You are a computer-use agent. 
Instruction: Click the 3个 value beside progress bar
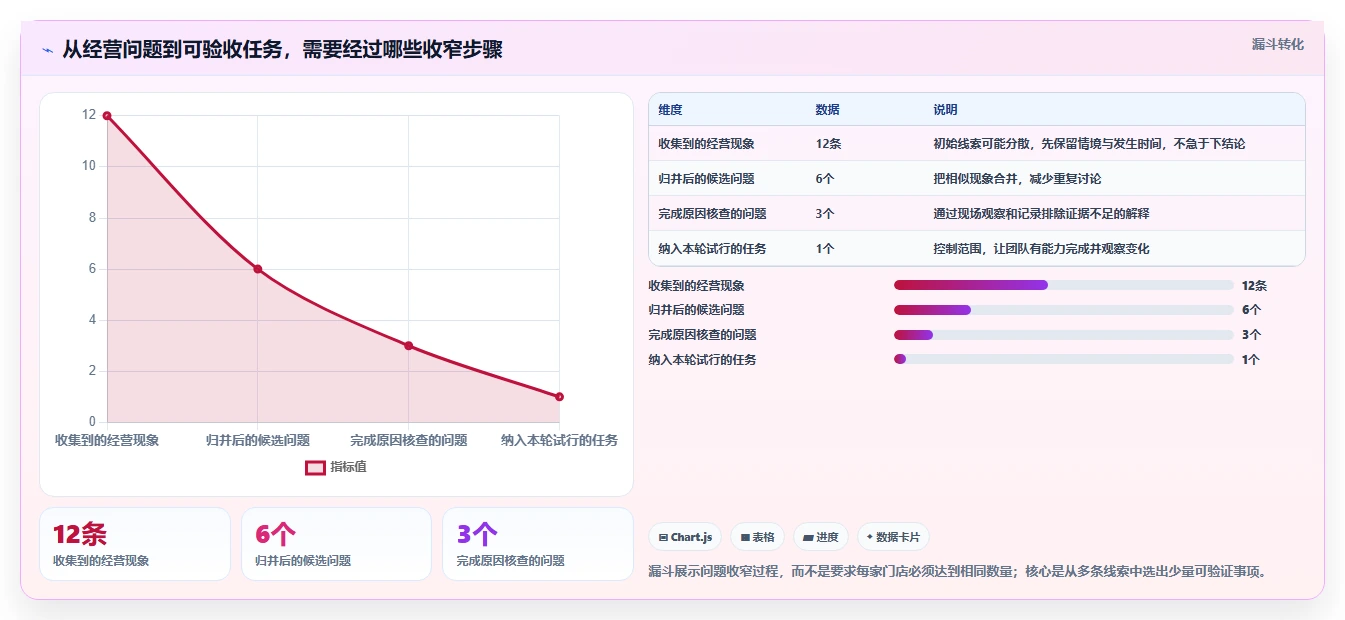[1251, 335]
